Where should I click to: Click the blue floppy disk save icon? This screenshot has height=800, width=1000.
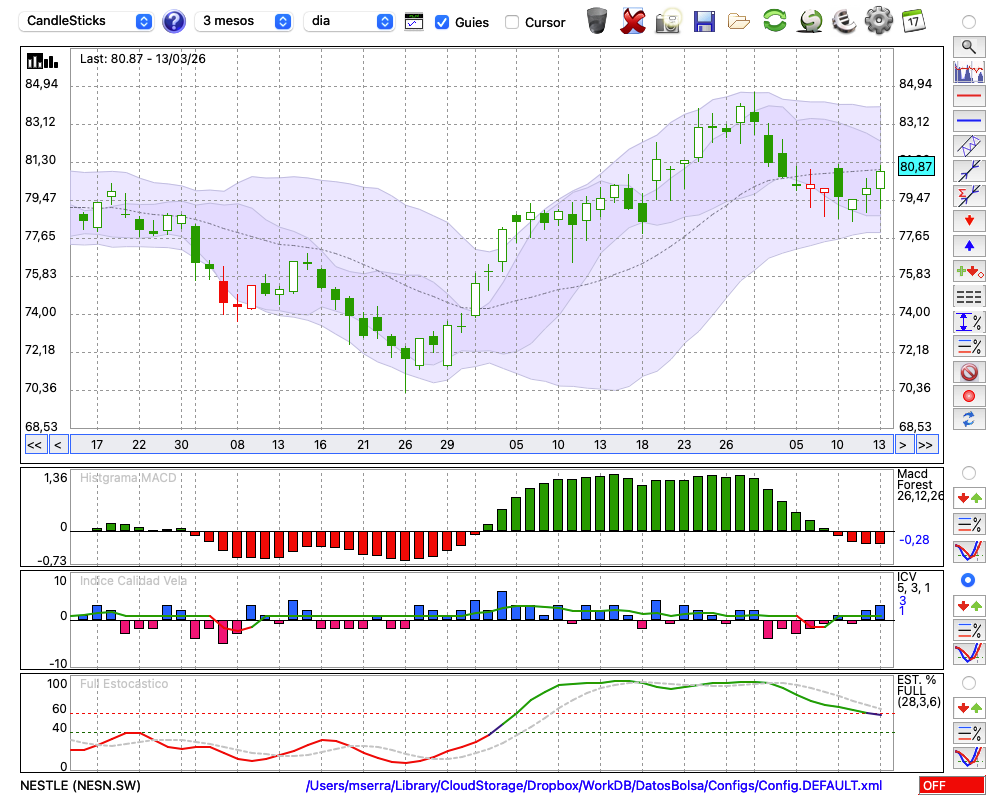[704, 20]
